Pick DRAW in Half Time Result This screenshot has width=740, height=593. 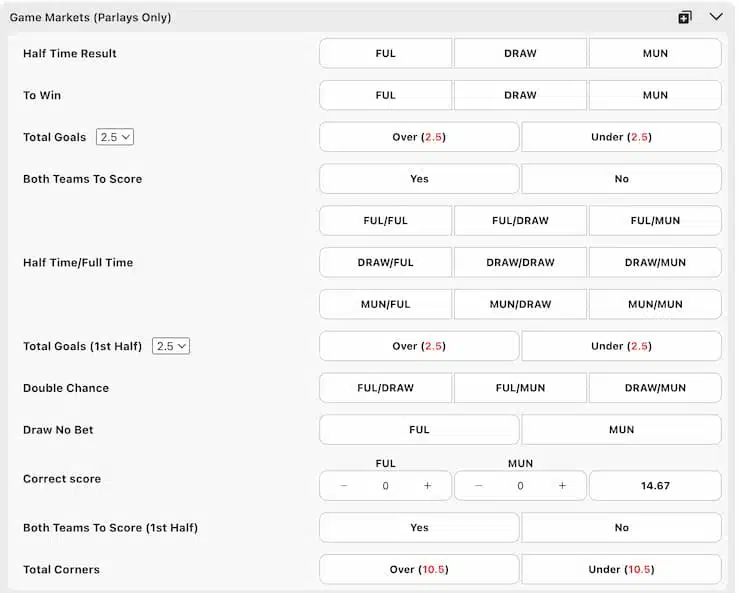coord(520,53)
